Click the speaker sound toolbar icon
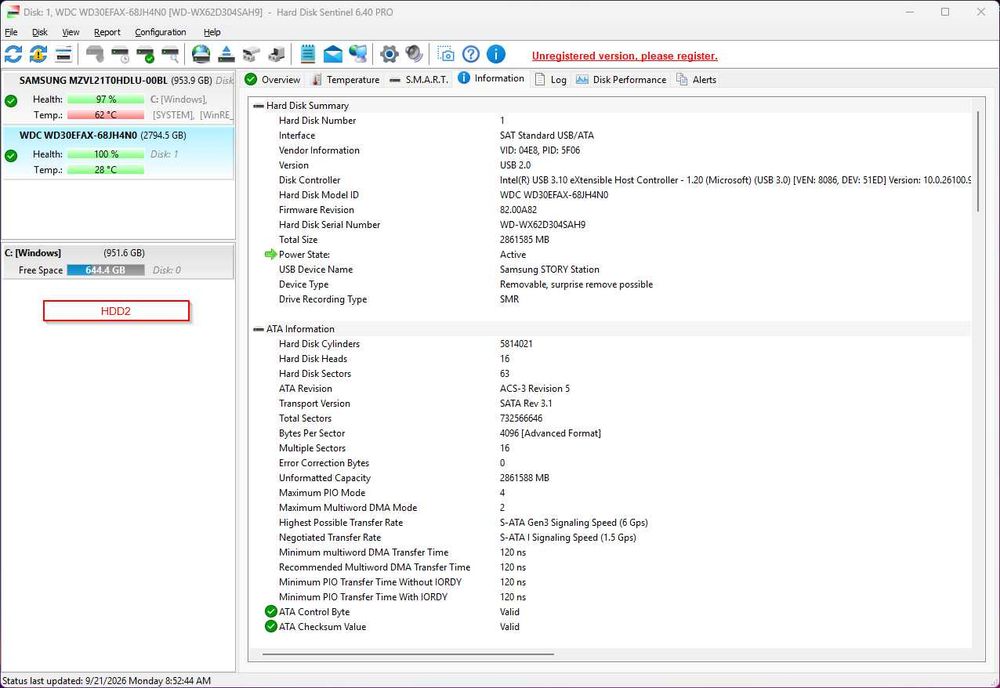1000x688 pixels. [x=414, y=54]
